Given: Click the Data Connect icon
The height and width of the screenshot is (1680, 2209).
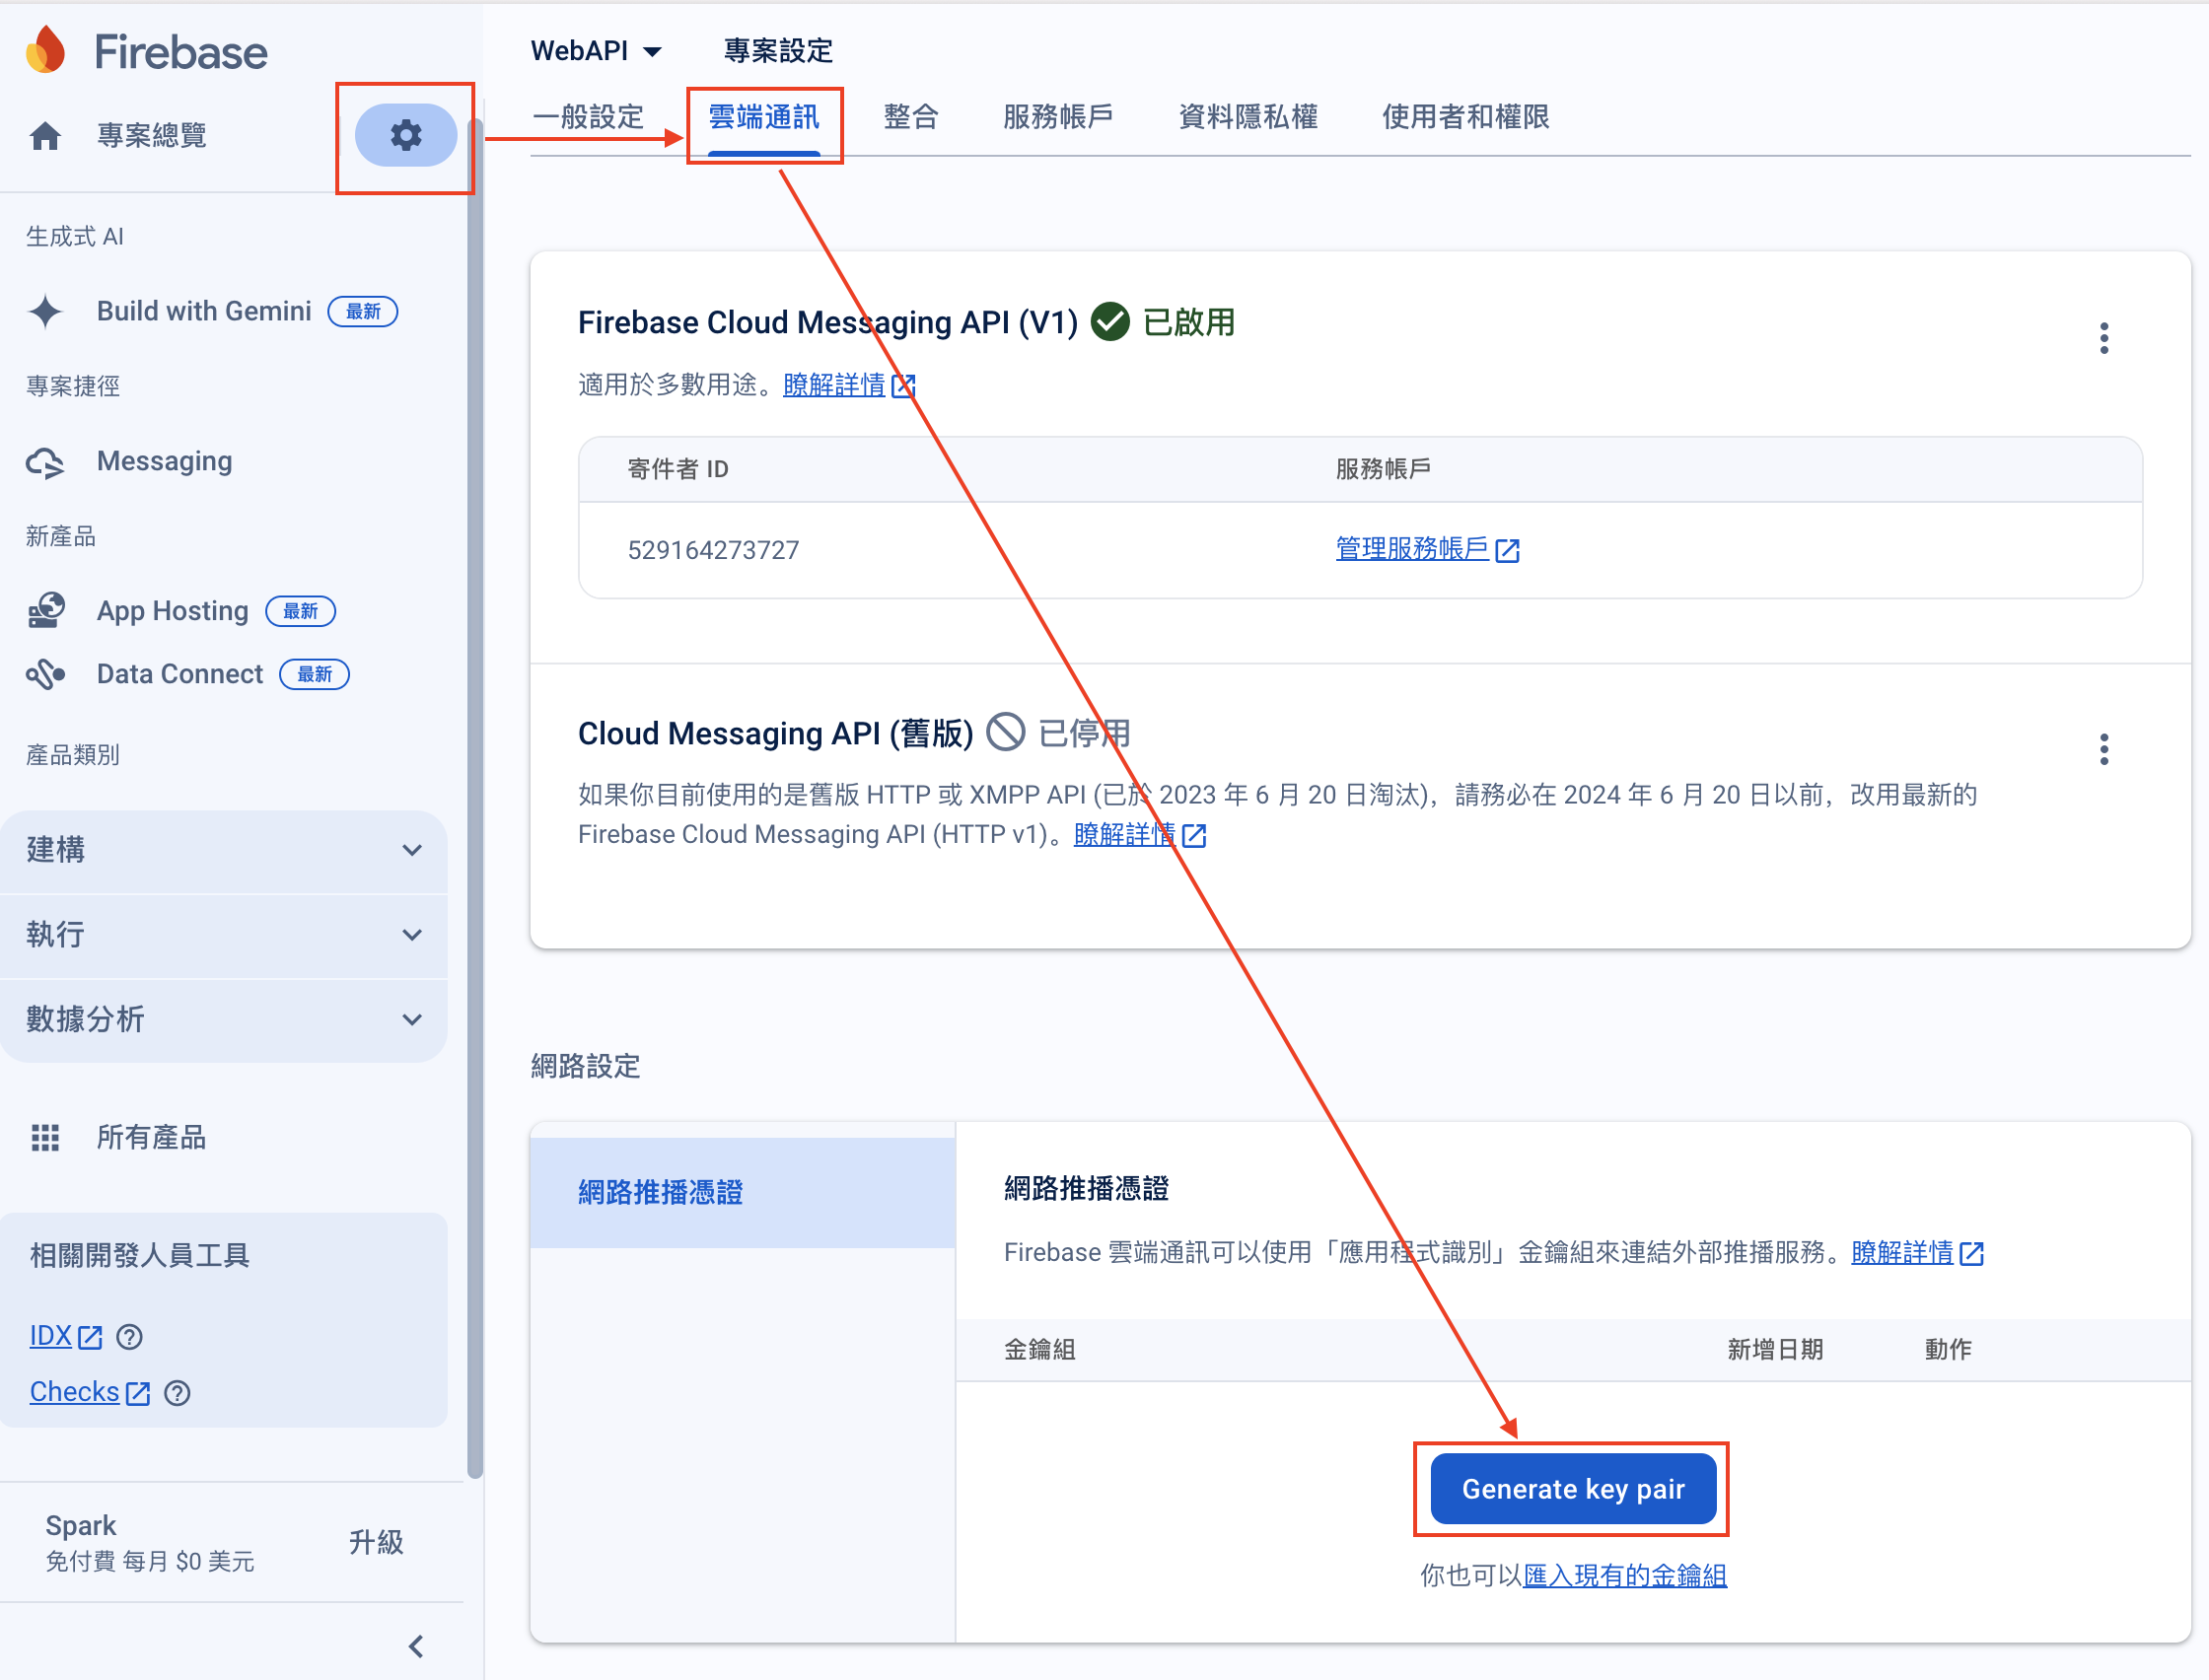Looking at the screenshot, I should 46,674.
